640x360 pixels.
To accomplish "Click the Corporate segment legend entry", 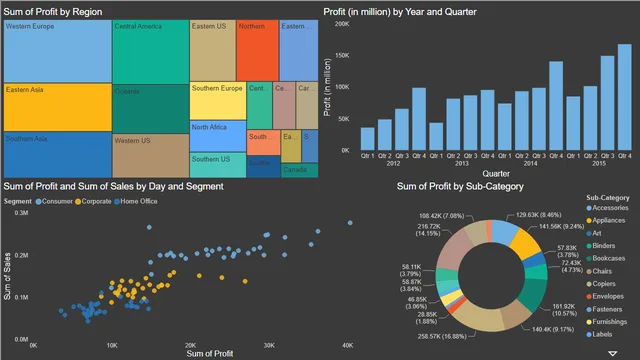I will (93, 201).
